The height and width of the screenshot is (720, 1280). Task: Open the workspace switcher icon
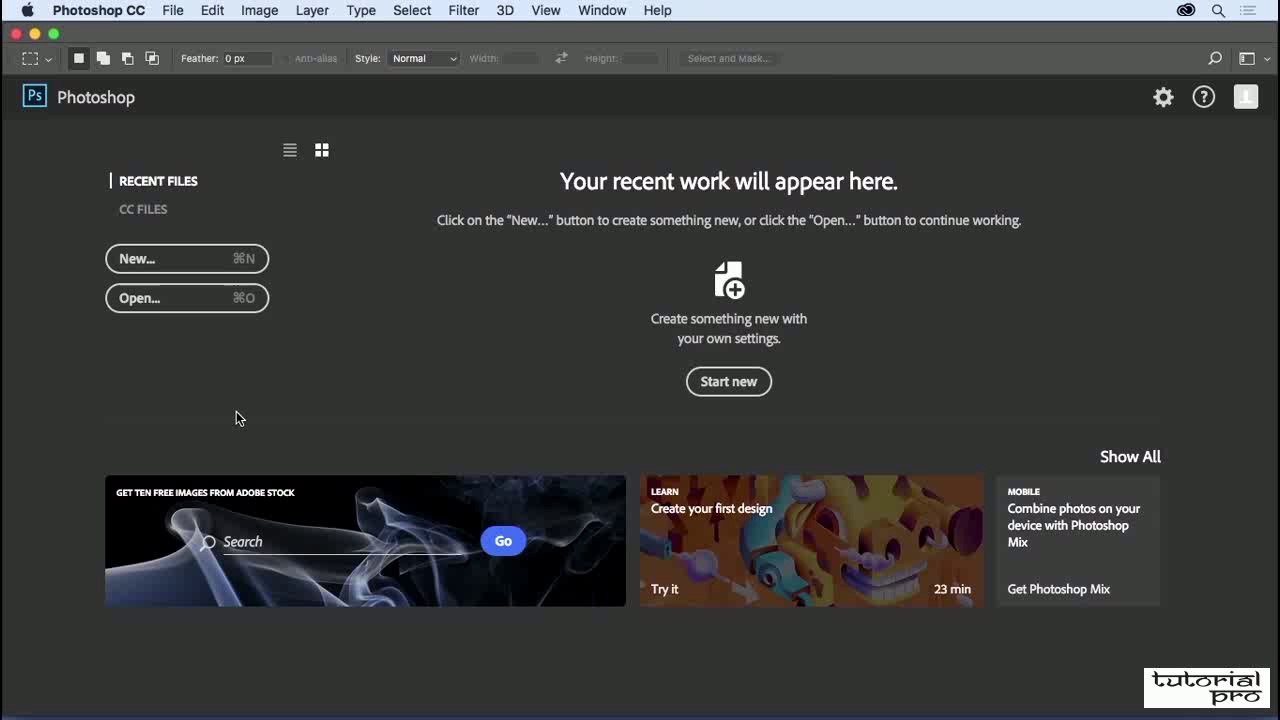1247,59
